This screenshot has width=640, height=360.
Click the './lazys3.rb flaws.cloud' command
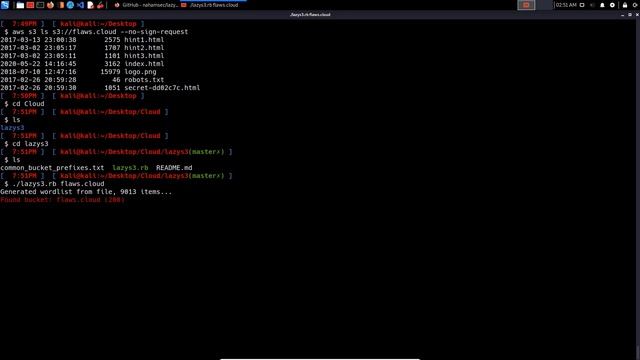tap(58, 184)
